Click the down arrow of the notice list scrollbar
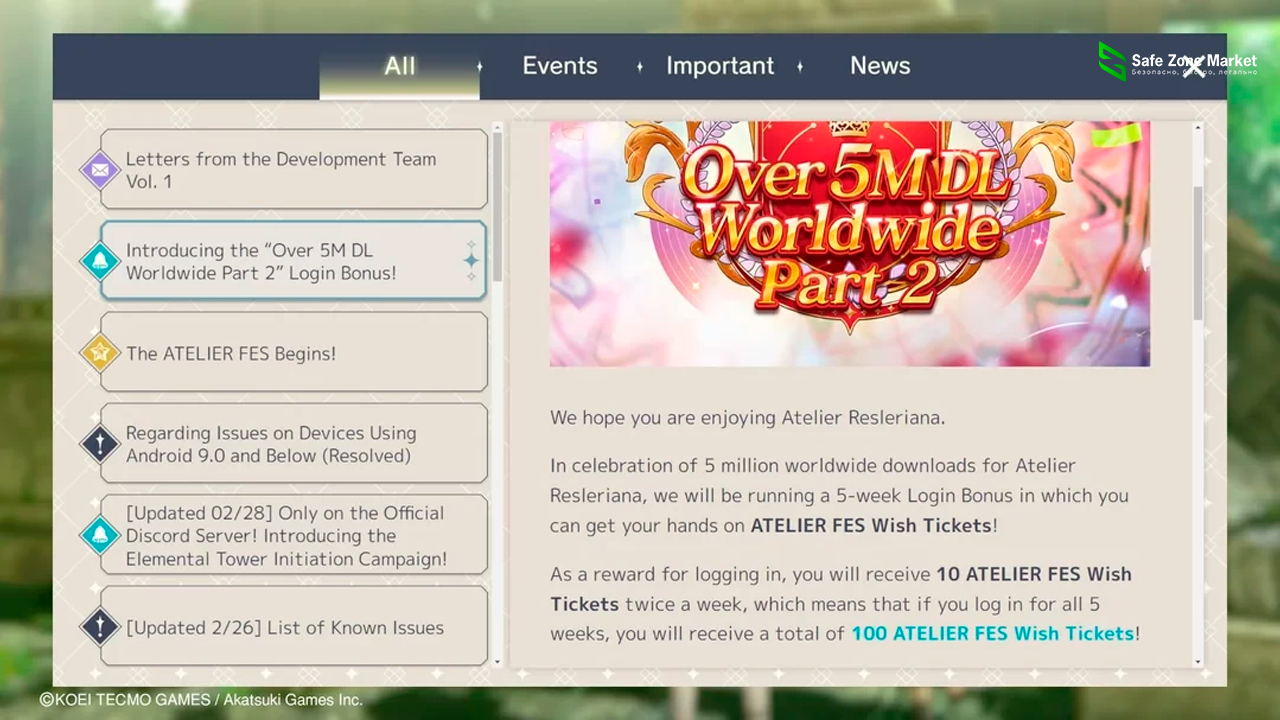Image resolution: width=1280 pixels, height=720 pixels. click(497, 661)
